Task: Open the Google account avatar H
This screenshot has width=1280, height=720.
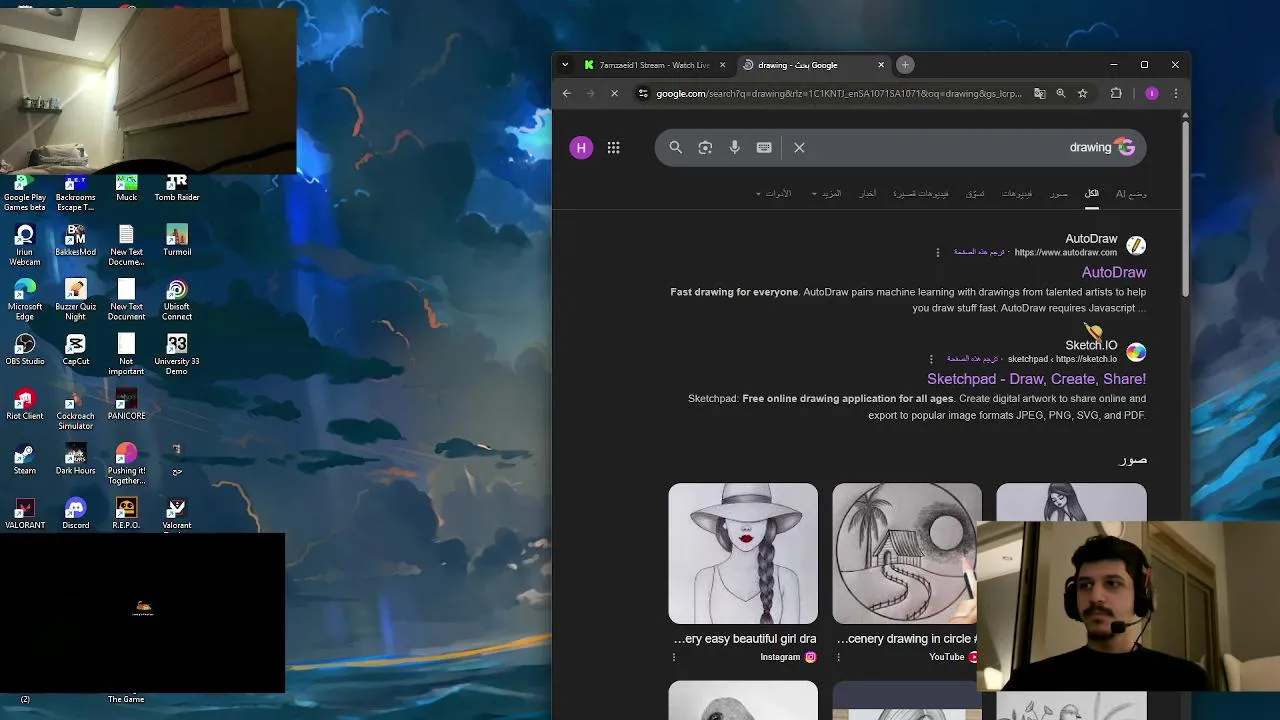Action: [x=581, y=148]
